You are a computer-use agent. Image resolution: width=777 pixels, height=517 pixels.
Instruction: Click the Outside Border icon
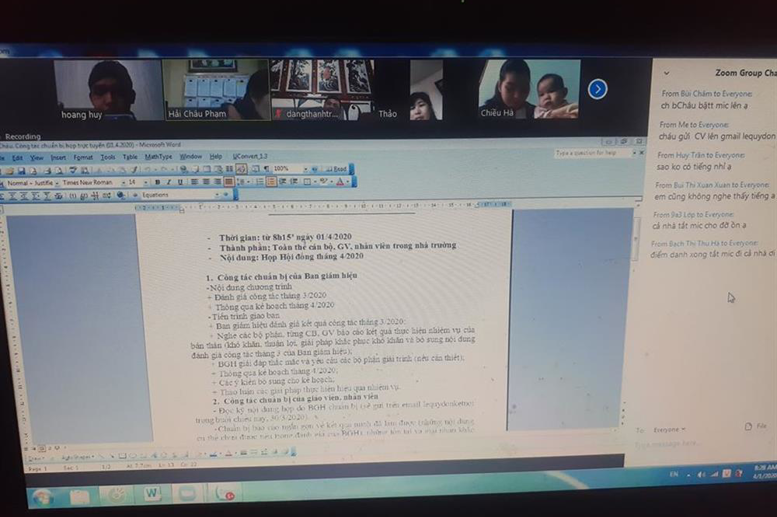pos(308,181)
